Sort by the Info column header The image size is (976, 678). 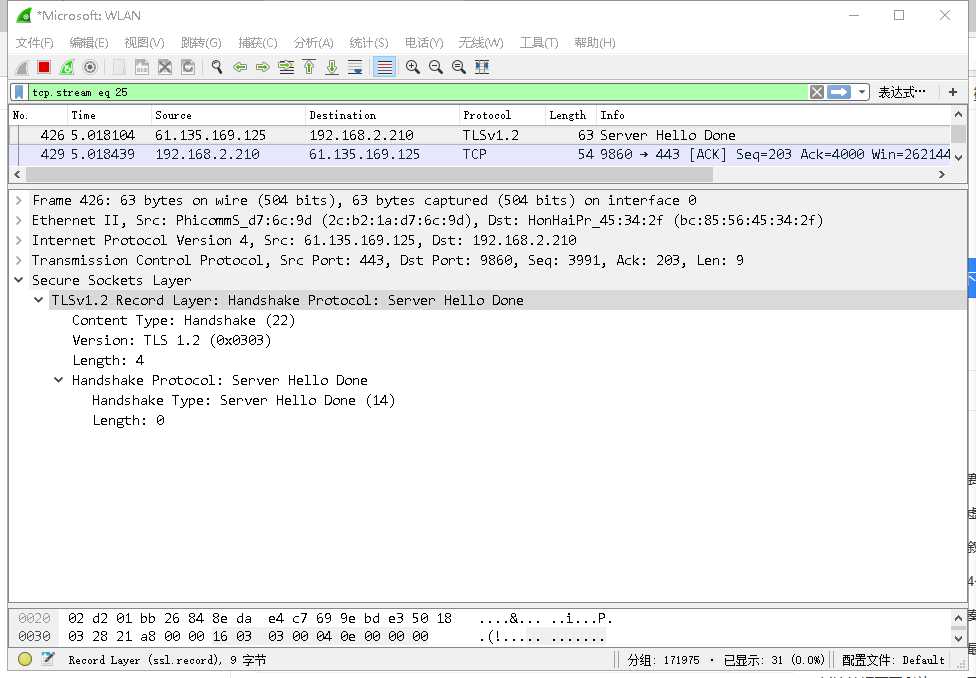click(x=774, y=115)
